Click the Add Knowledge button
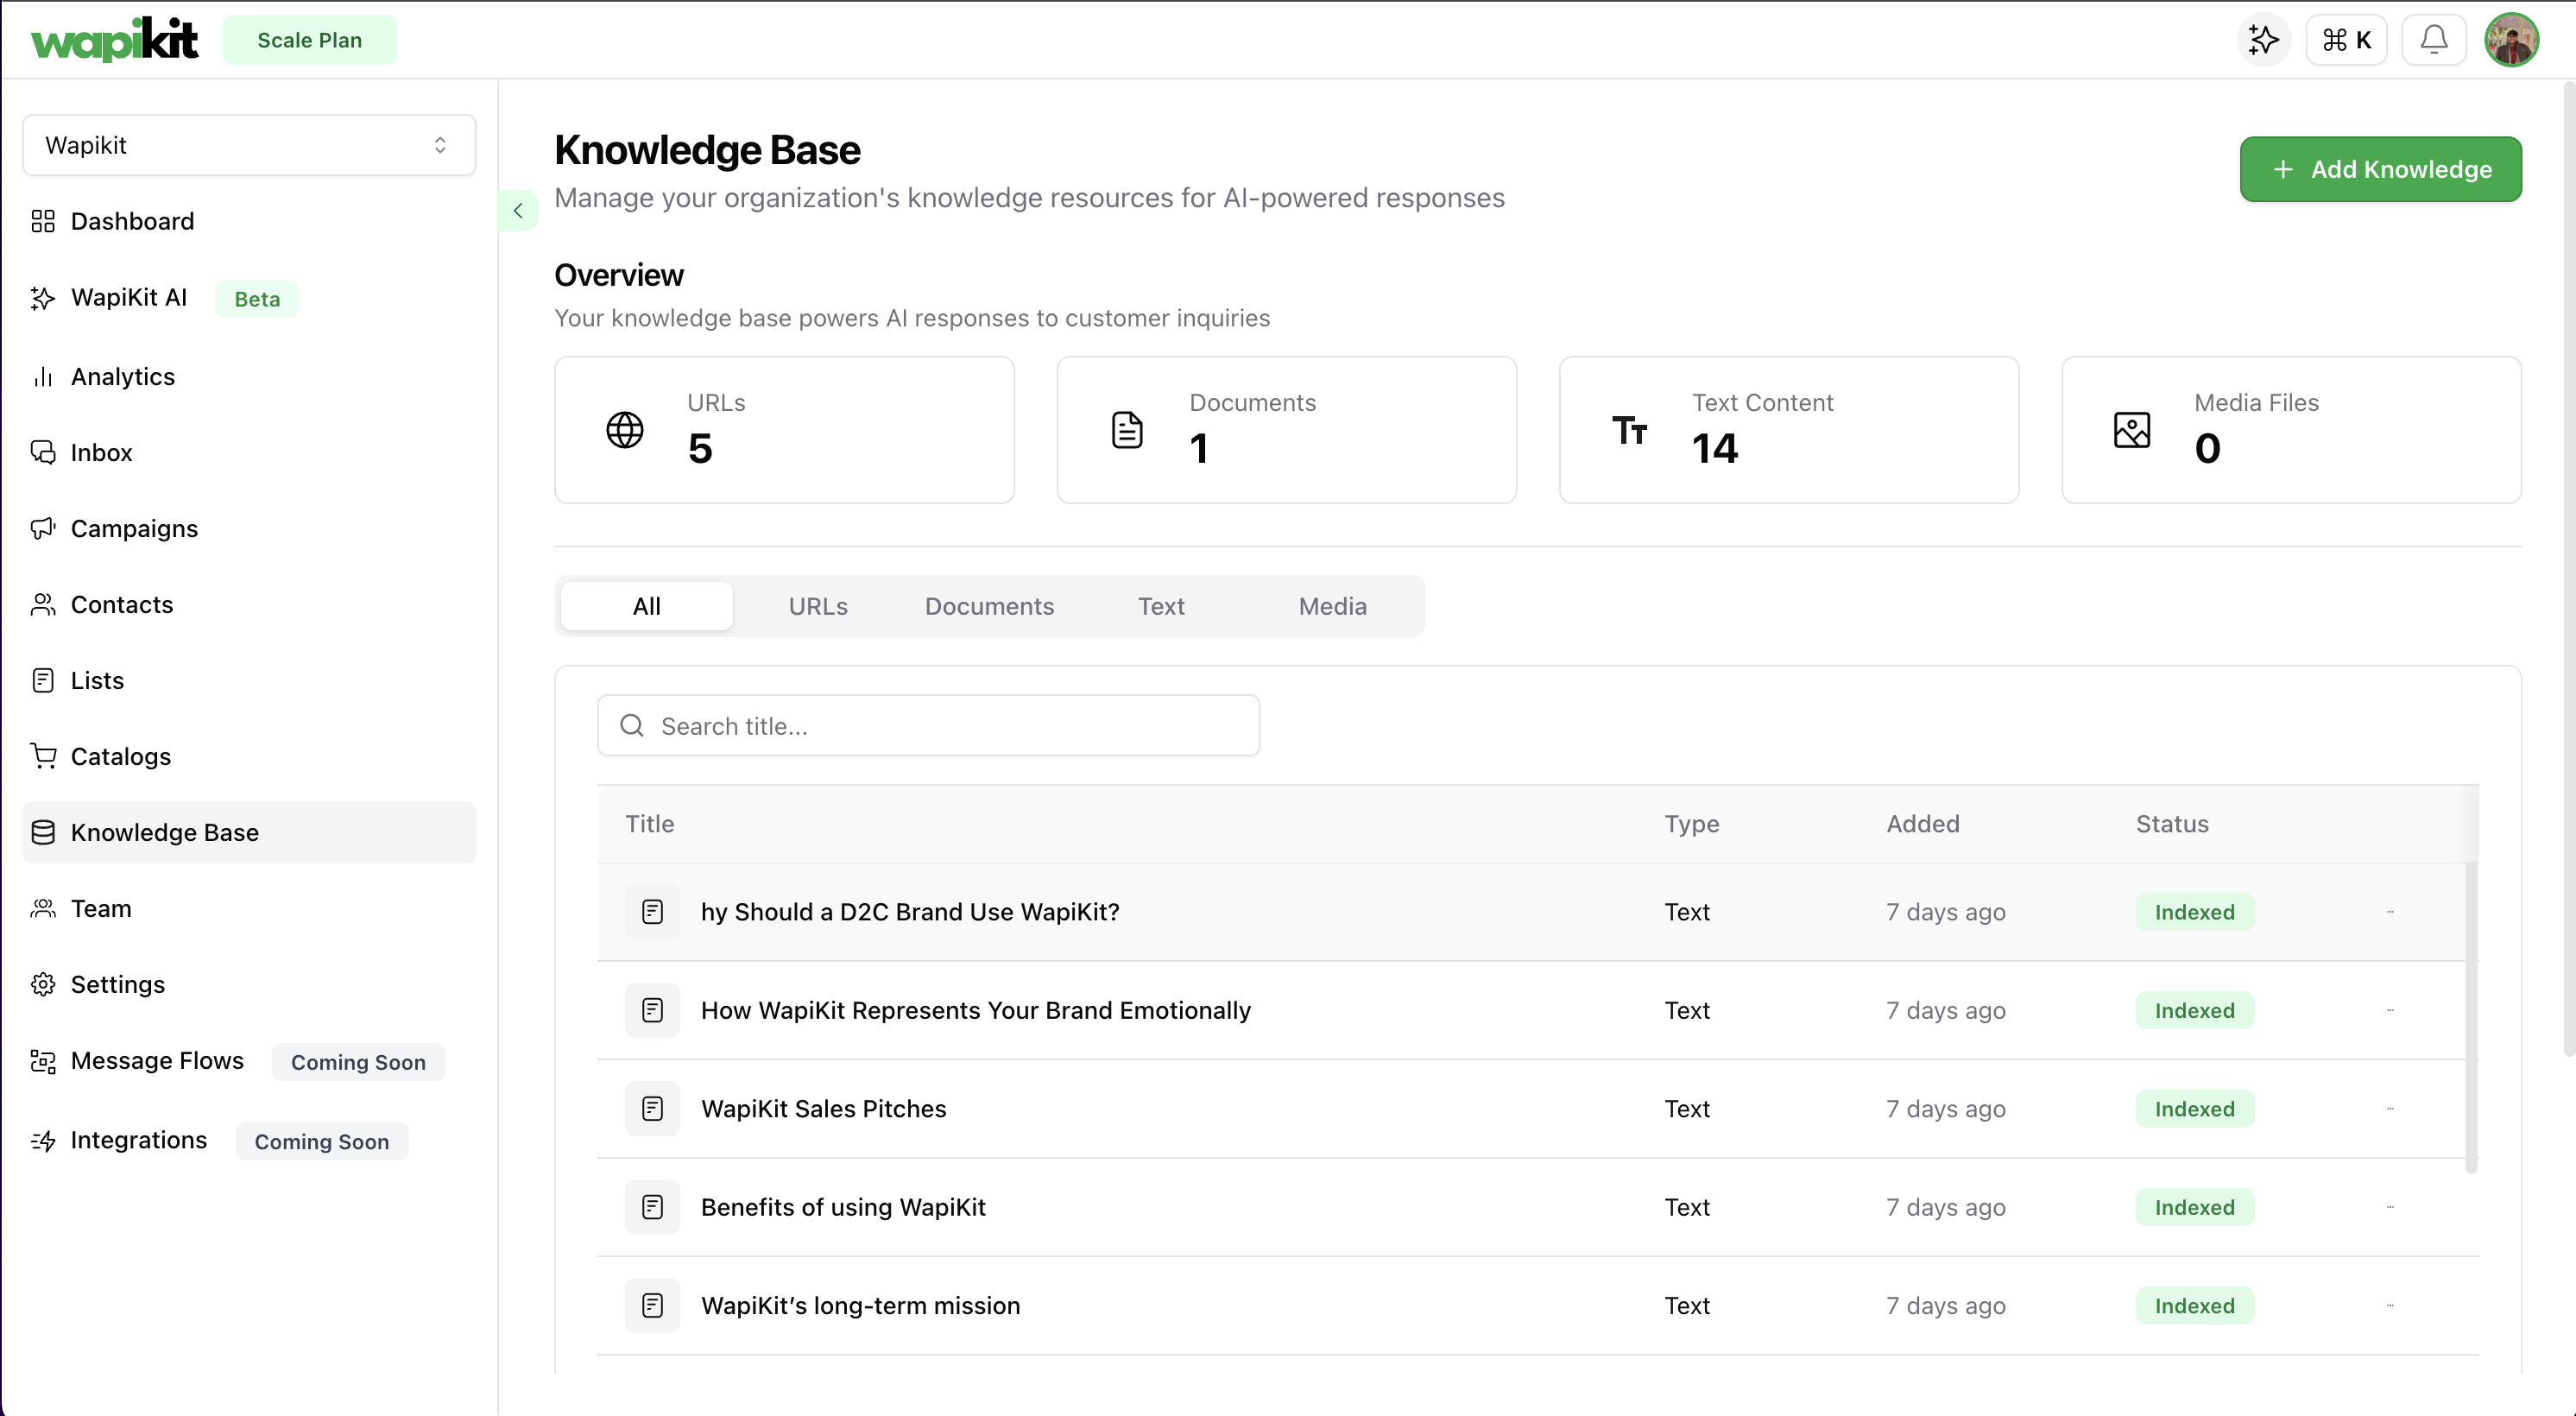The width and height of the screenshot is (2576, 1416). (x=2380, y=169)
